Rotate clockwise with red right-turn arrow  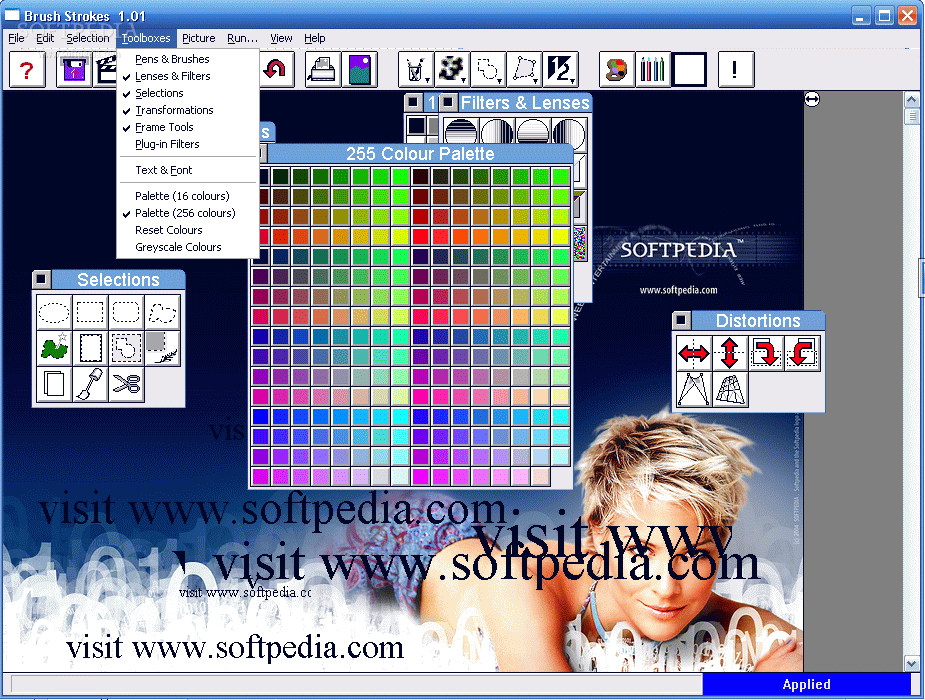click(x=766, y=353)
